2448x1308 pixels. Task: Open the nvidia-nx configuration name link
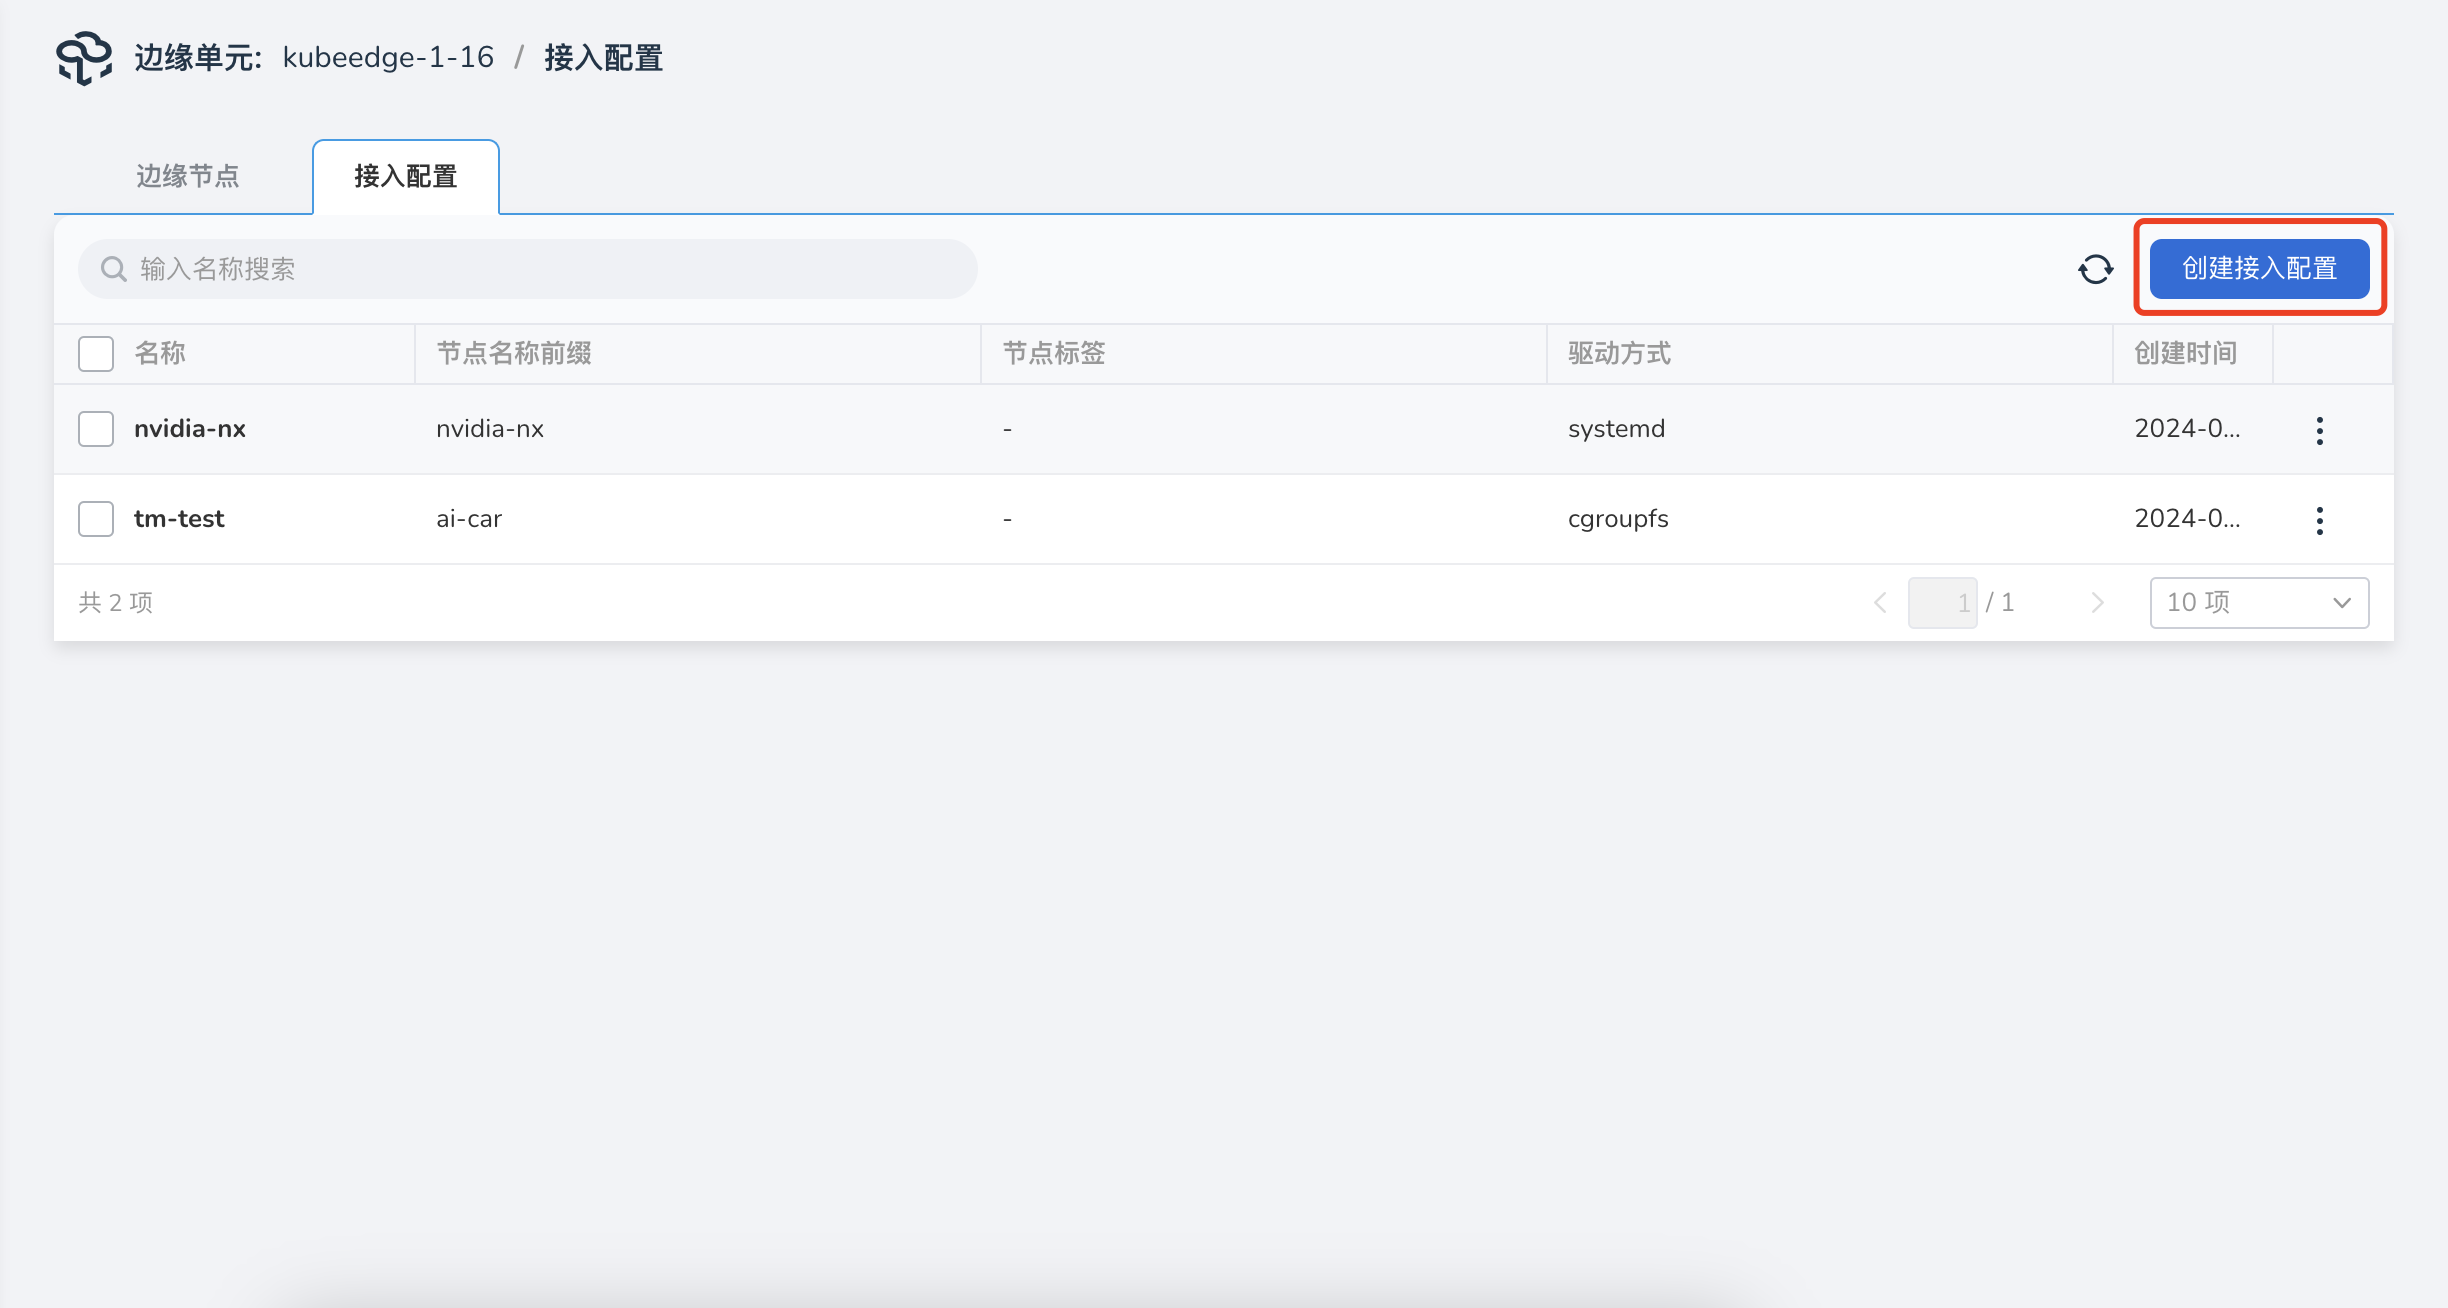[x=190, y=429]
